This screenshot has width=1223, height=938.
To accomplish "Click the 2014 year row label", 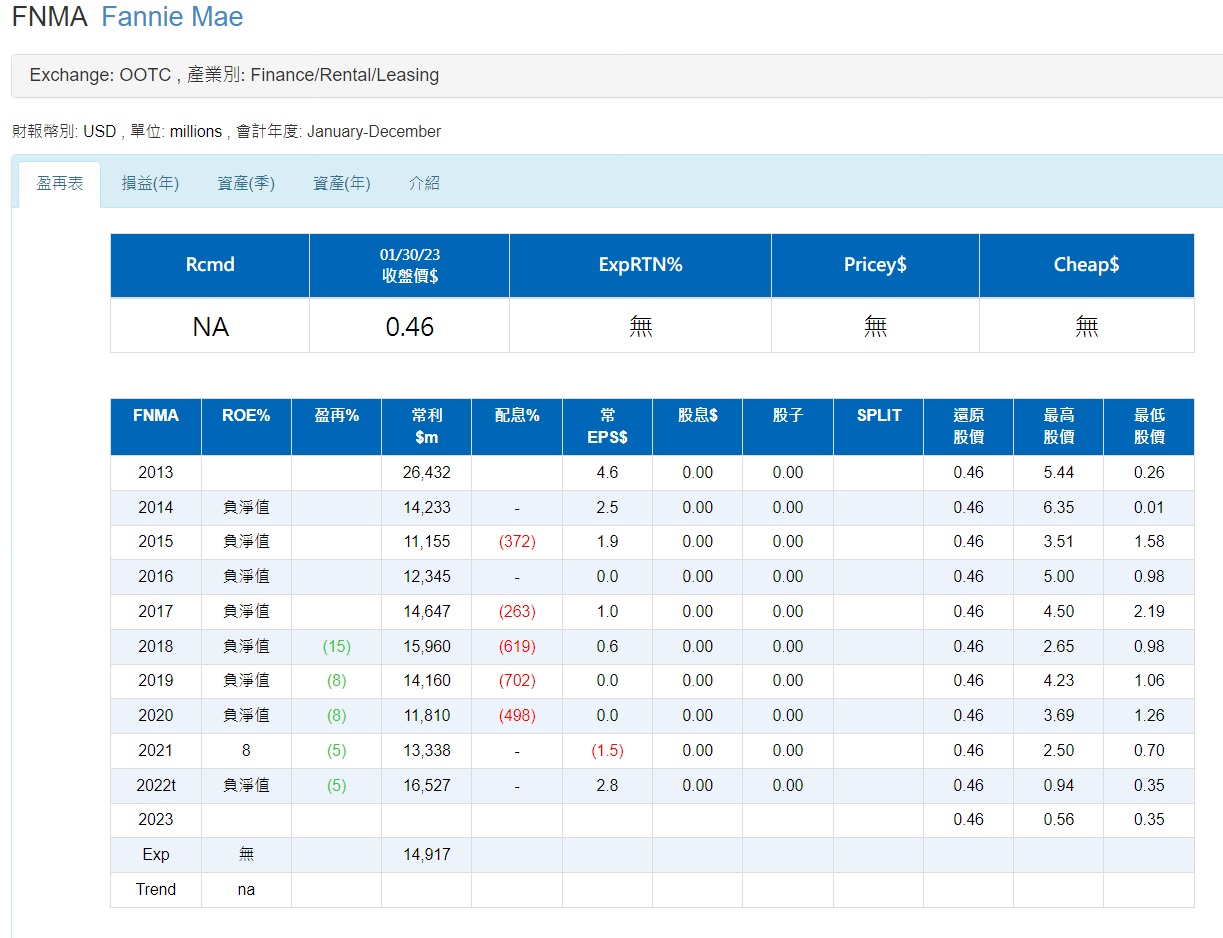I will click(156, 508).
